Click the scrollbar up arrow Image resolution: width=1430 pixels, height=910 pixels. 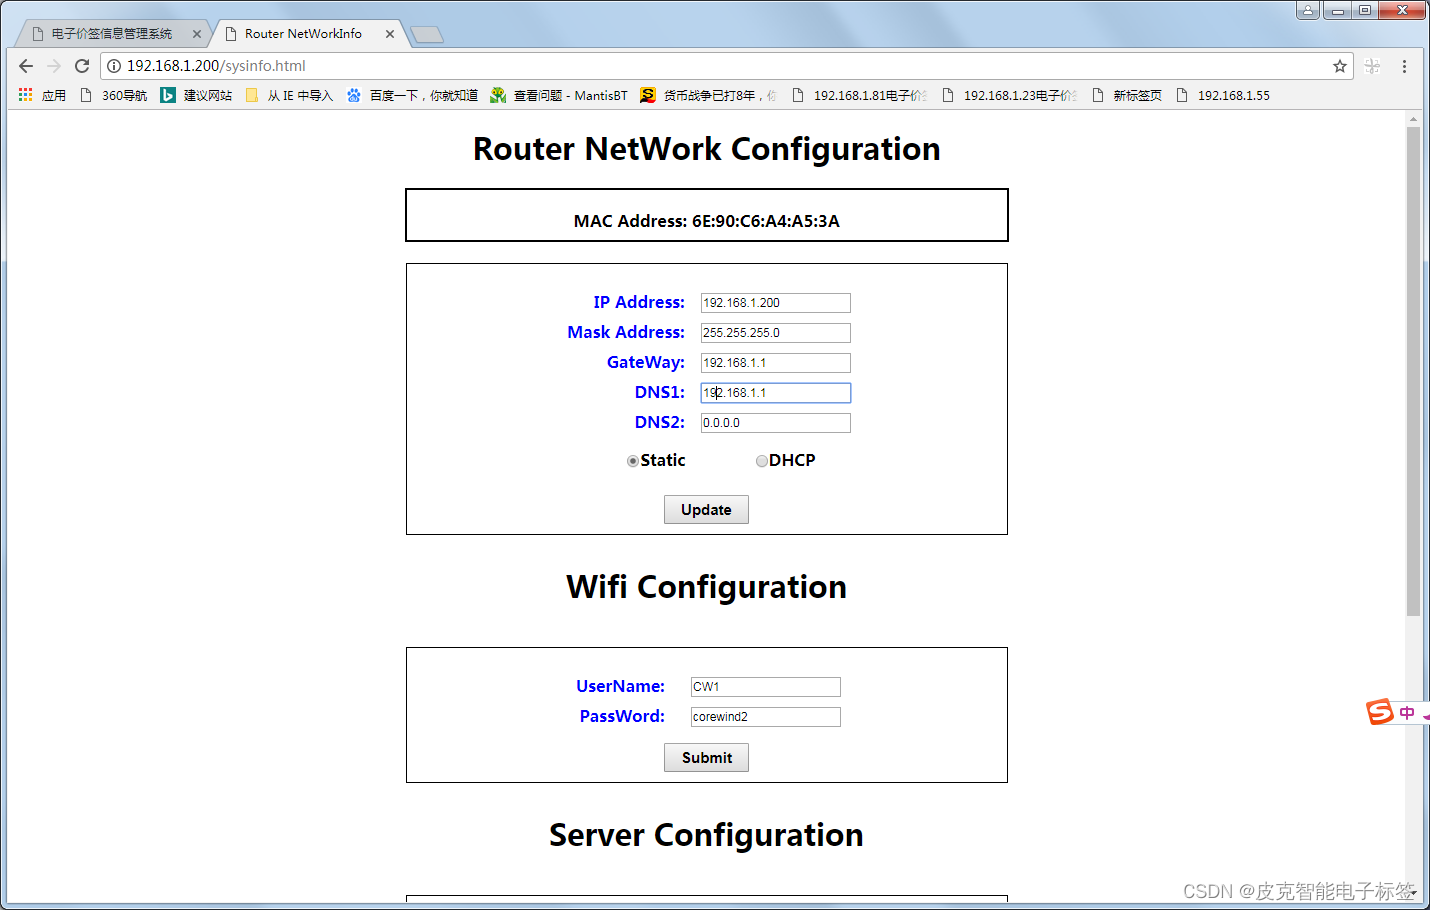click(x=1413, y=118)
